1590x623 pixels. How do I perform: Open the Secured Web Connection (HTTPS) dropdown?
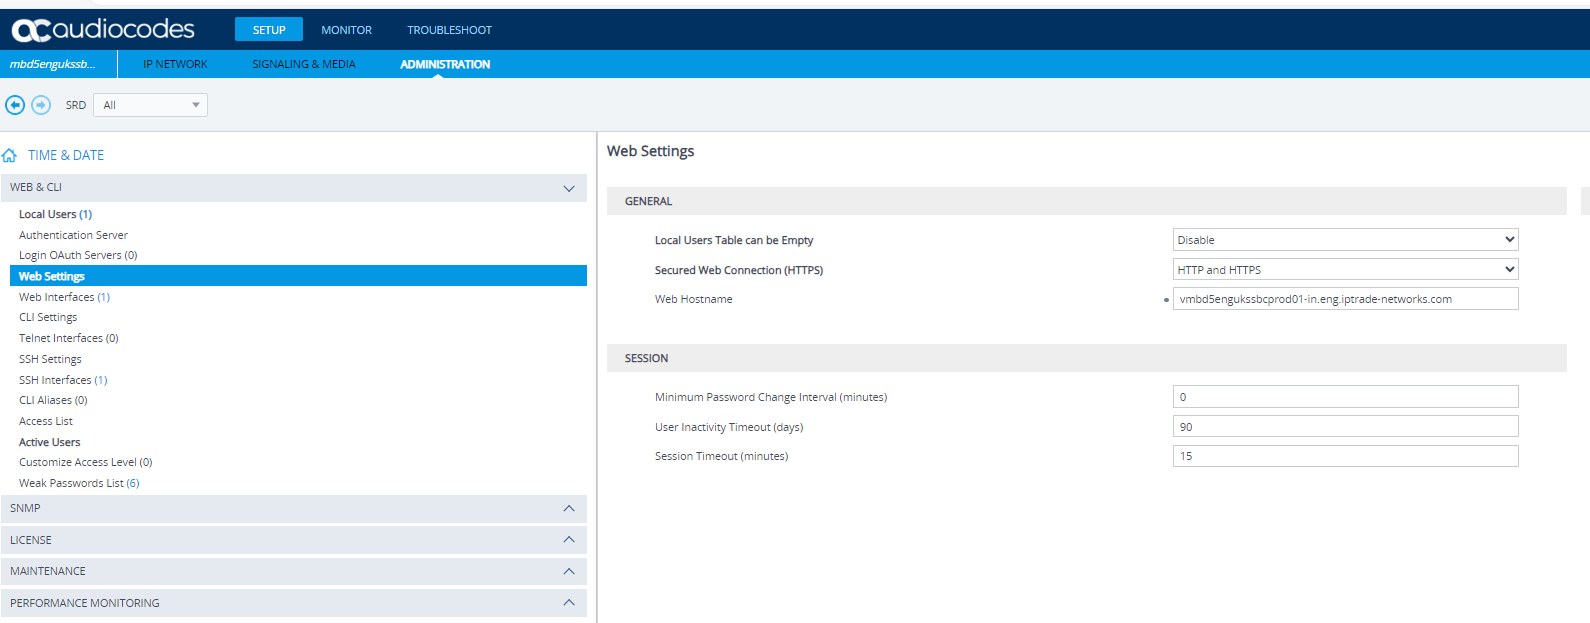1345,270
